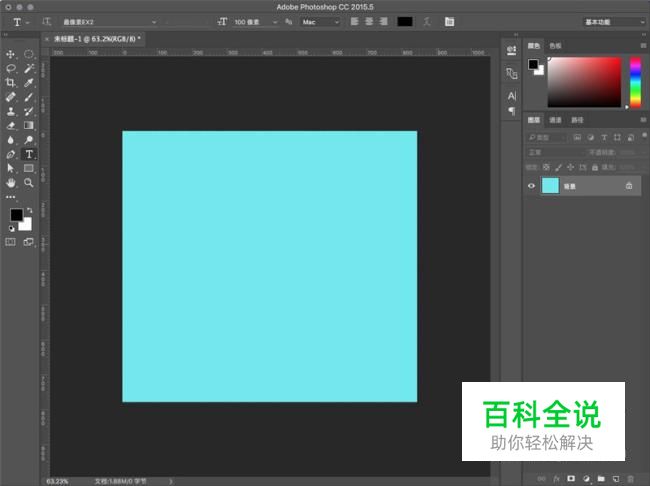Screen dimensions: 650x486
Task: Toggle the lock on 背景 layer
Action: click(629, 186)
